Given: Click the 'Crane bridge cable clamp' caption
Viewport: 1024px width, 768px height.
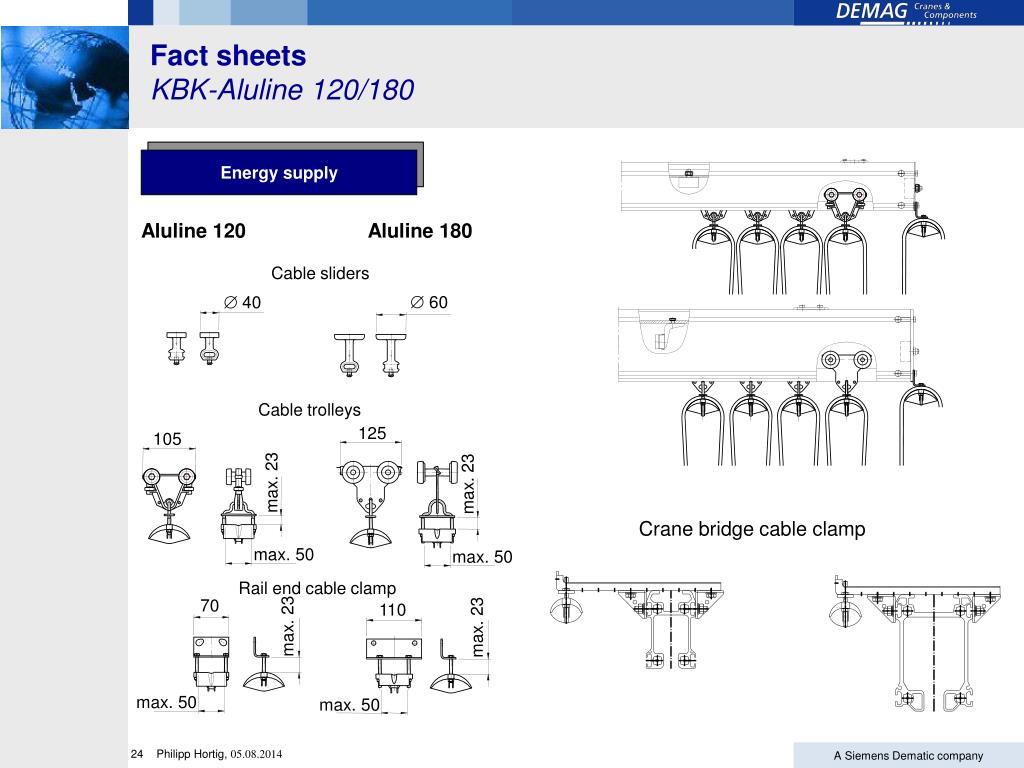Looking at the screenshot, I should pyautogui.click(x=752, y=528).
